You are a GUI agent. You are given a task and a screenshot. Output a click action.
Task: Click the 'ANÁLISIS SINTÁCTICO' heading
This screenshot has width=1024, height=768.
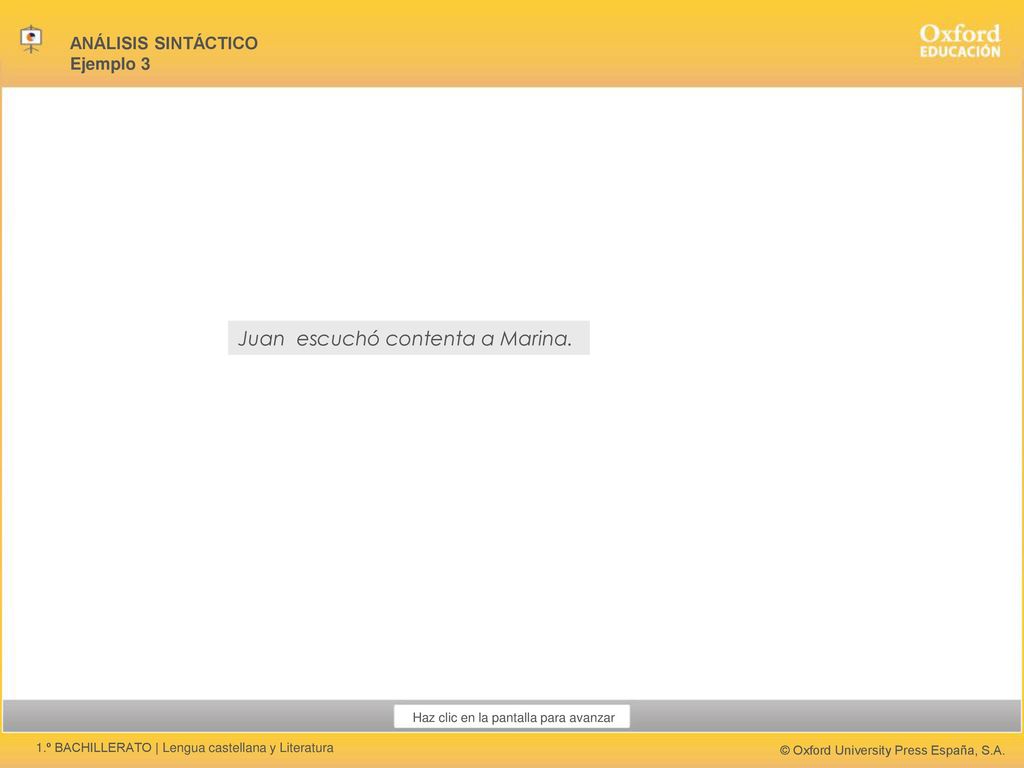point(164,43)
